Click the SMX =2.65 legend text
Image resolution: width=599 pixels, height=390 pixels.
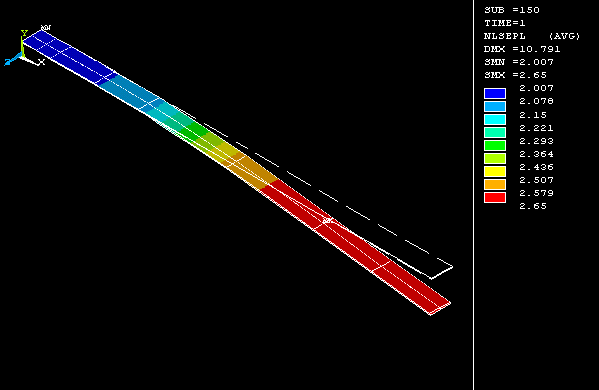[x=515, y=75]
